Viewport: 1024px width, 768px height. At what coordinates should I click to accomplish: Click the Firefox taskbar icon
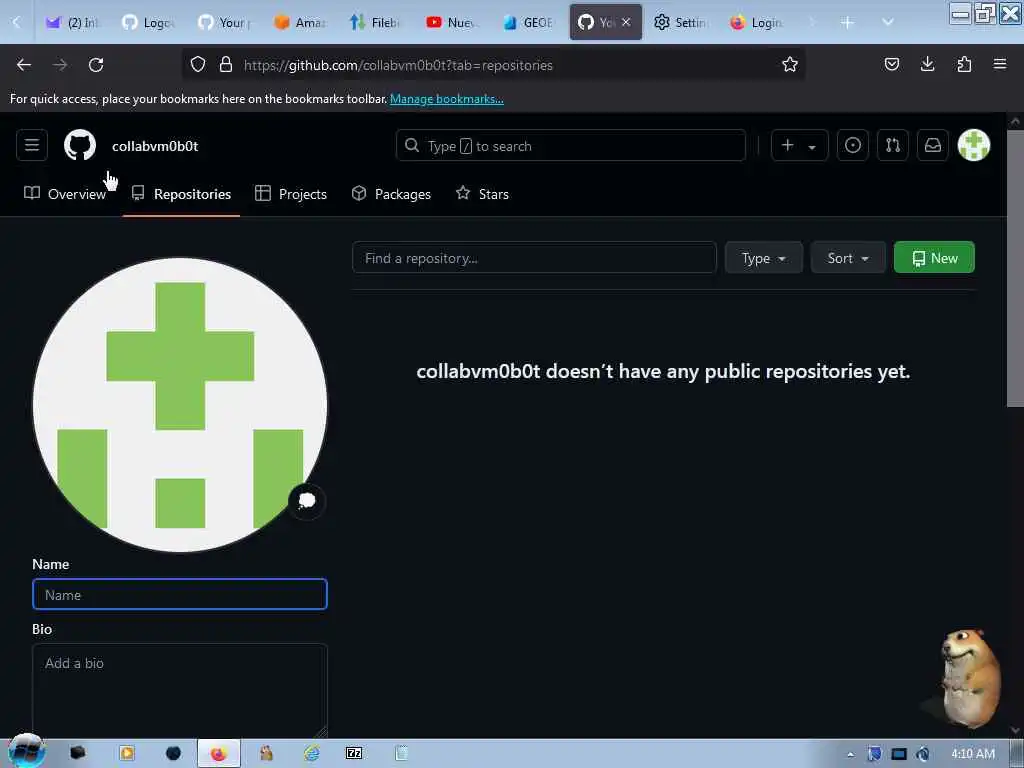(x=218, y=754)
